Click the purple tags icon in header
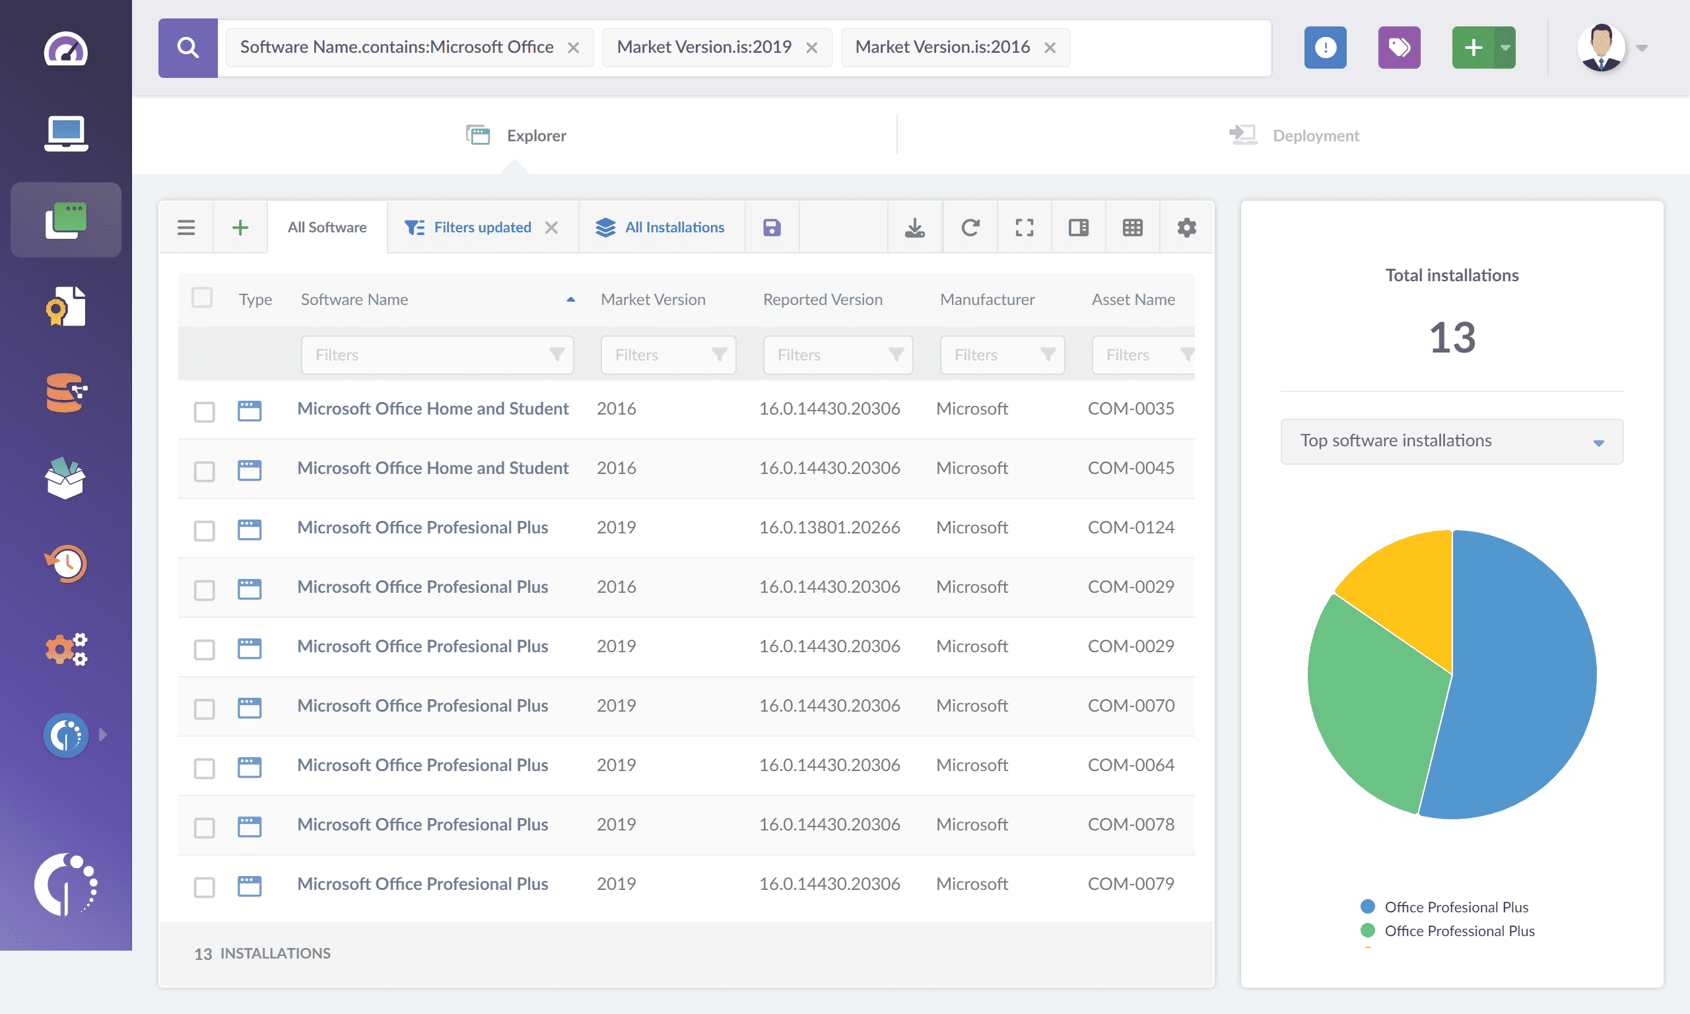Image resolution: width=1690 pixels, height=1014 pixels. point(1399,47)
